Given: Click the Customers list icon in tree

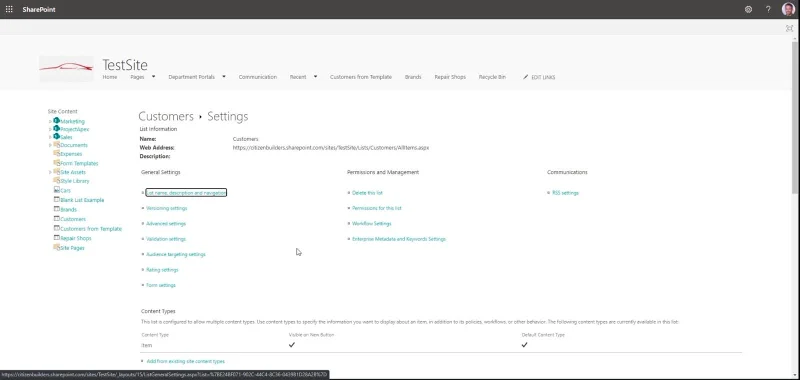Looking at the screenshot, I should (57, 218).
